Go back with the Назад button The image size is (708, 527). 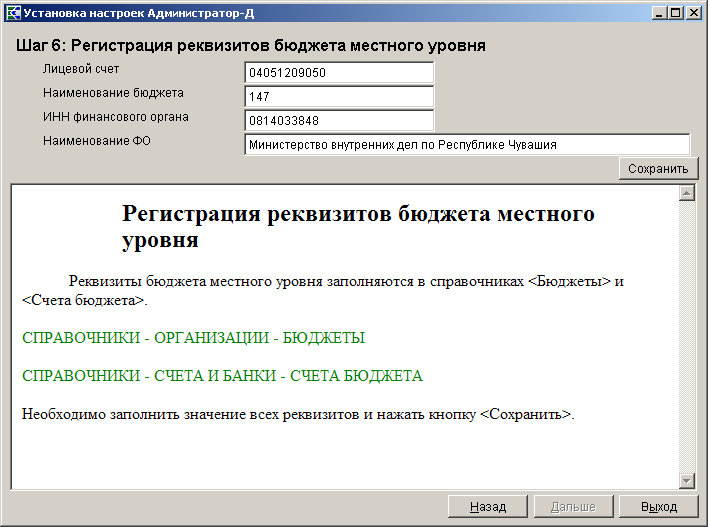coord(488,507)
